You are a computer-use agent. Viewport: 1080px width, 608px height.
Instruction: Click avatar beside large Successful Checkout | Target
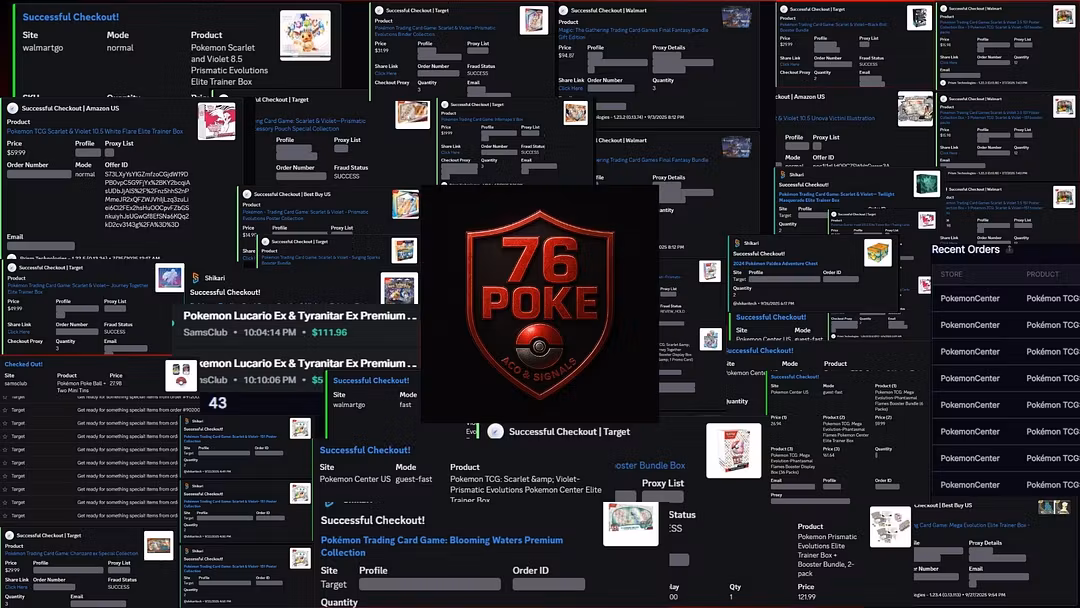495,432
